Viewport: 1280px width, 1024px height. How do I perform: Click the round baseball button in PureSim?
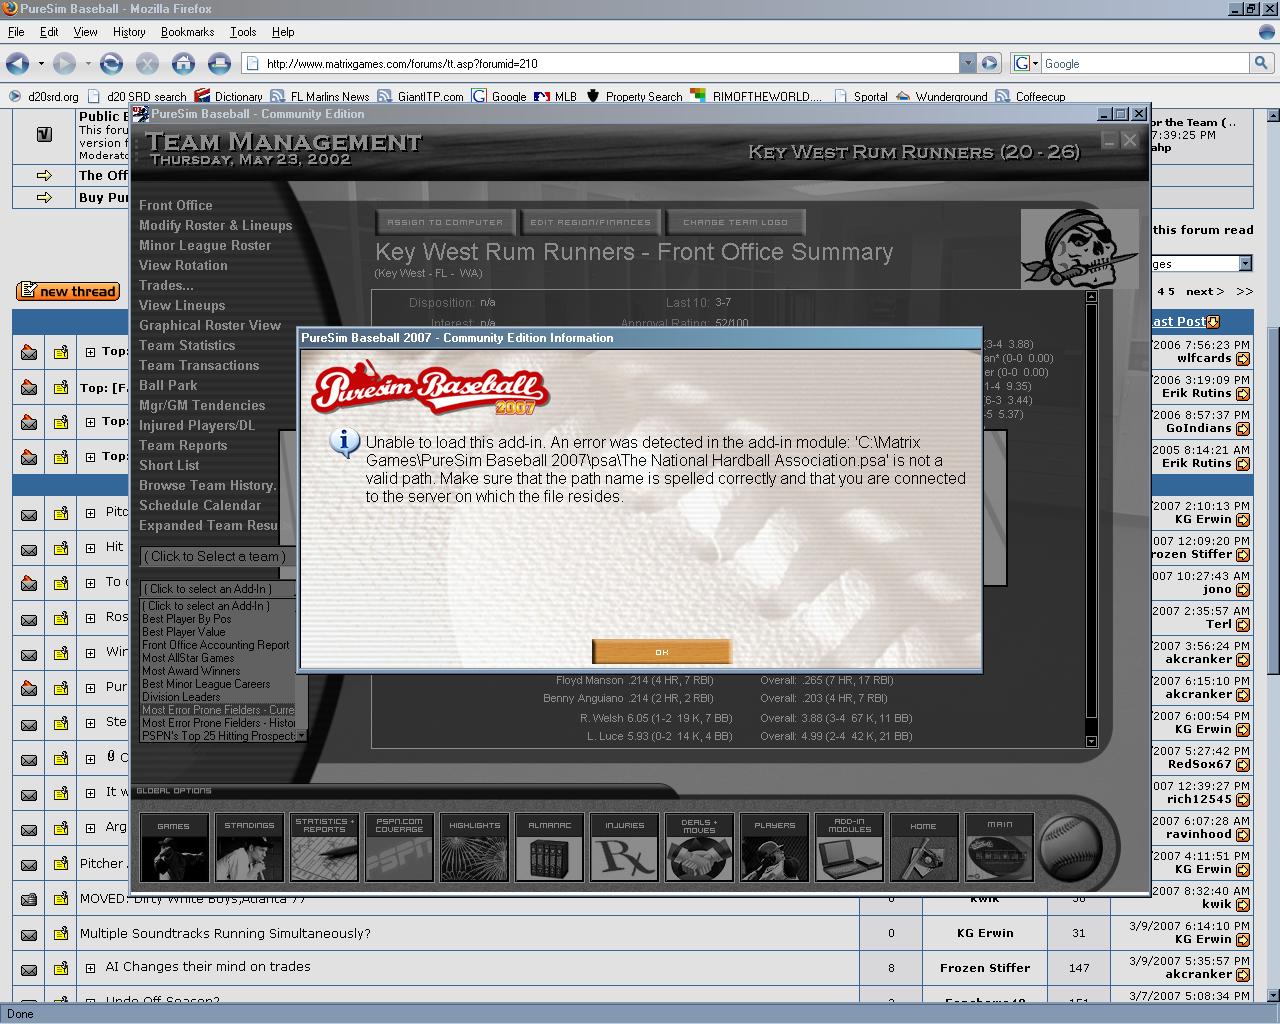1071,848
